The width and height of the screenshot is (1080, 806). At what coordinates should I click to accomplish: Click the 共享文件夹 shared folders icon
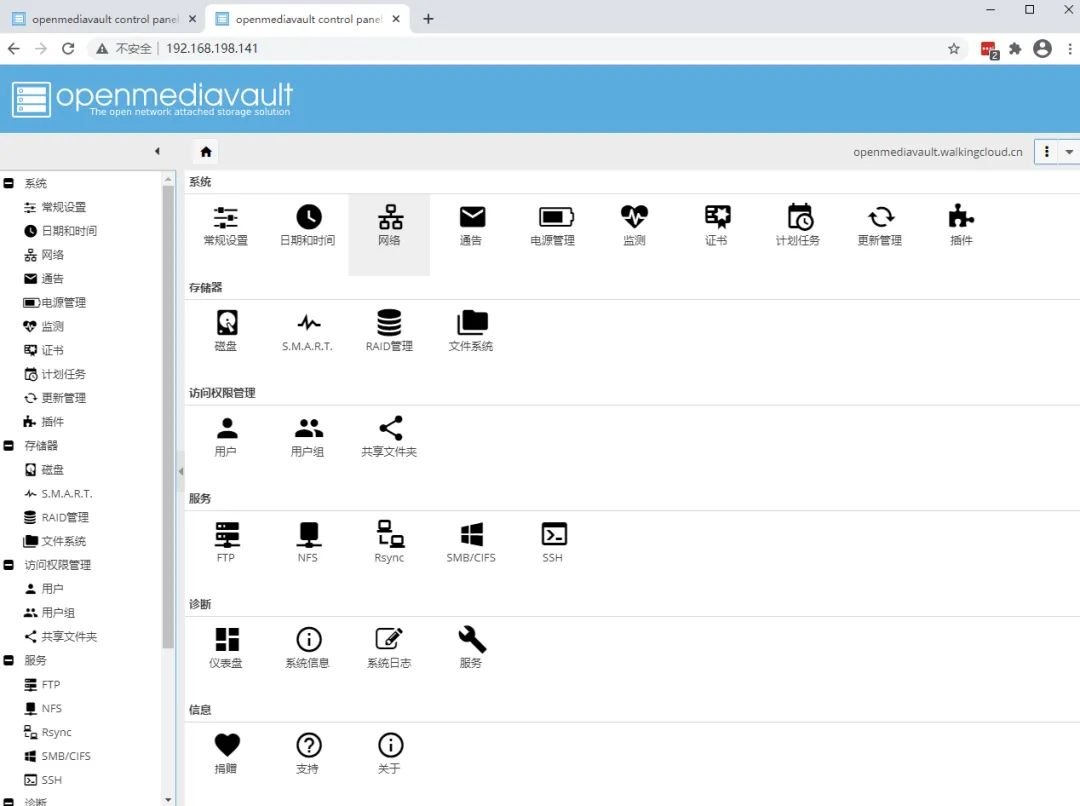coord(389,436)
